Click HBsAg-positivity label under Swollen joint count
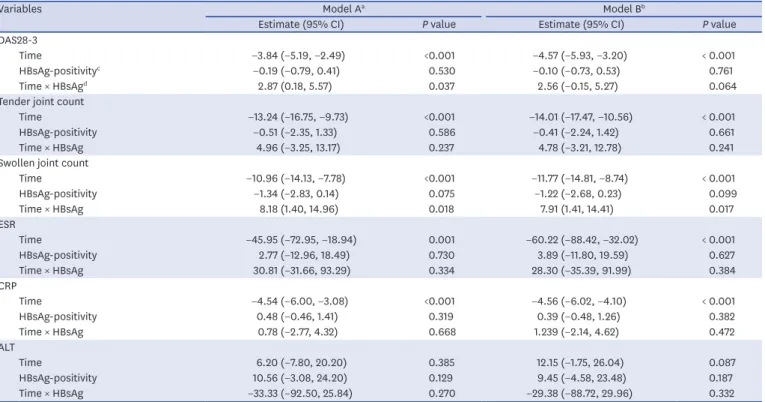The width and height of the screenshot is (765, 402). coord(58,194)
